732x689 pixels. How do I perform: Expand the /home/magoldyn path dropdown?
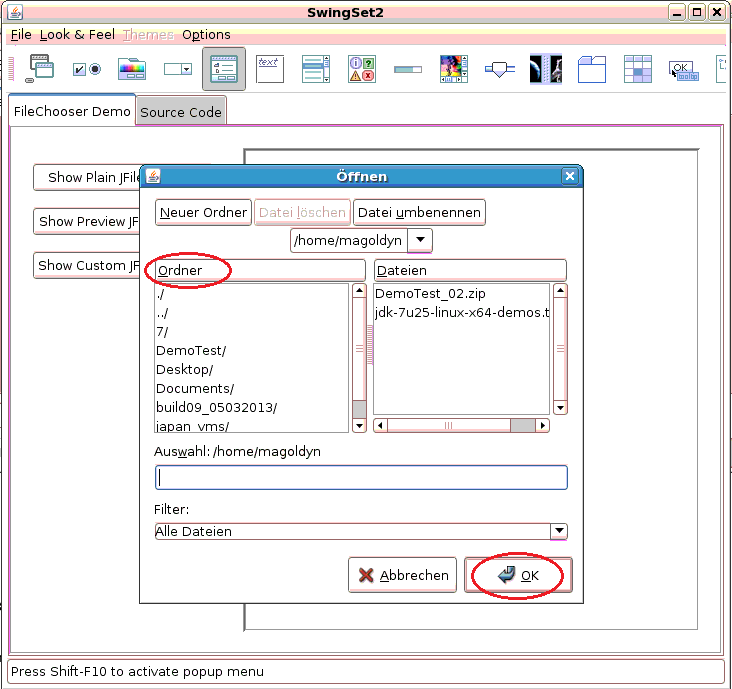tap(421, 240)
